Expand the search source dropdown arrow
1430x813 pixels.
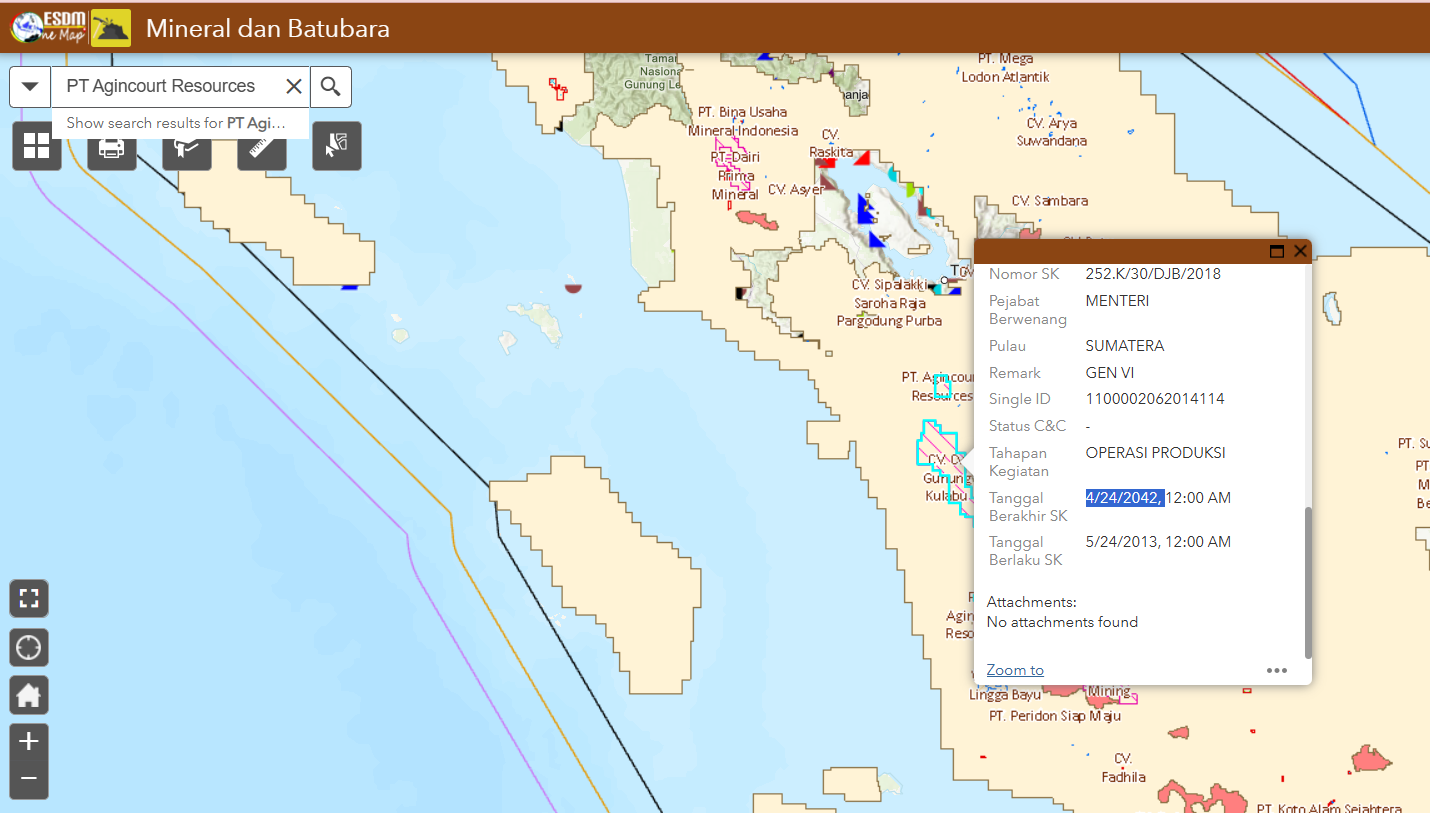tap(30, 87)
